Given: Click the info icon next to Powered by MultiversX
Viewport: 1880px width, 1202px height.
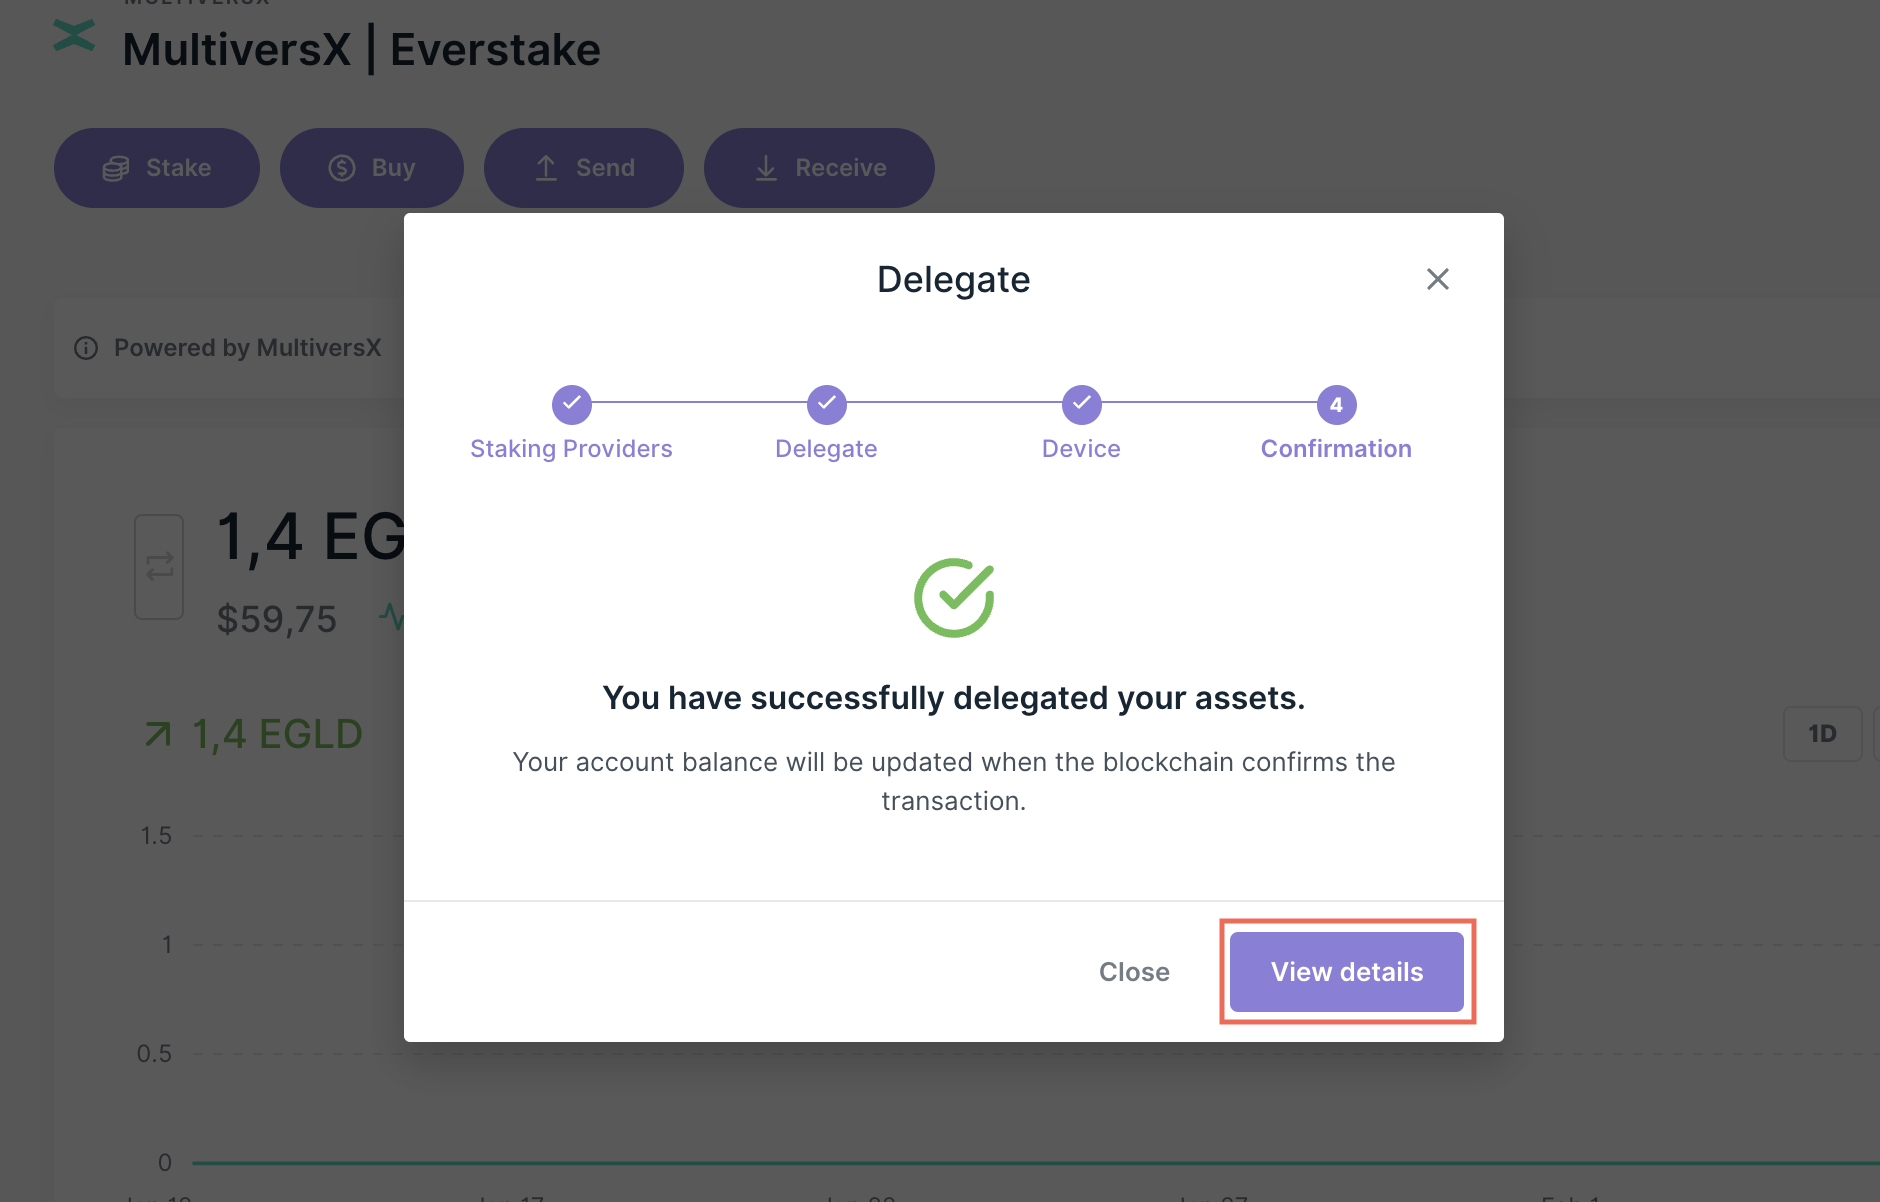Looking at the screenshot, I should (x=85, y=347).
